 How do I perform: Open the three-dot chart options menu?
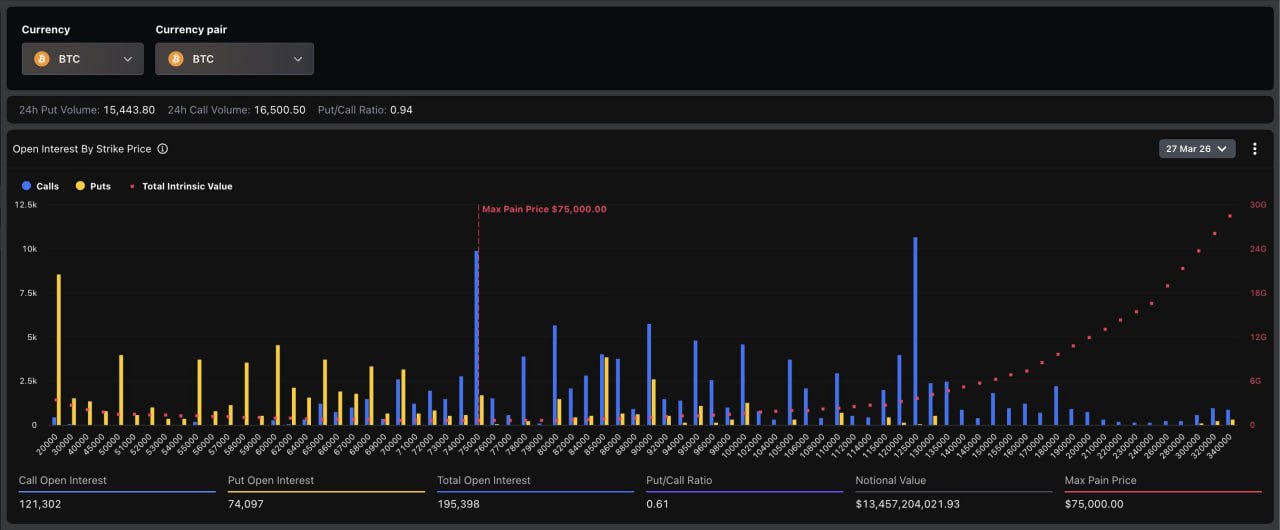[1255, 149]
